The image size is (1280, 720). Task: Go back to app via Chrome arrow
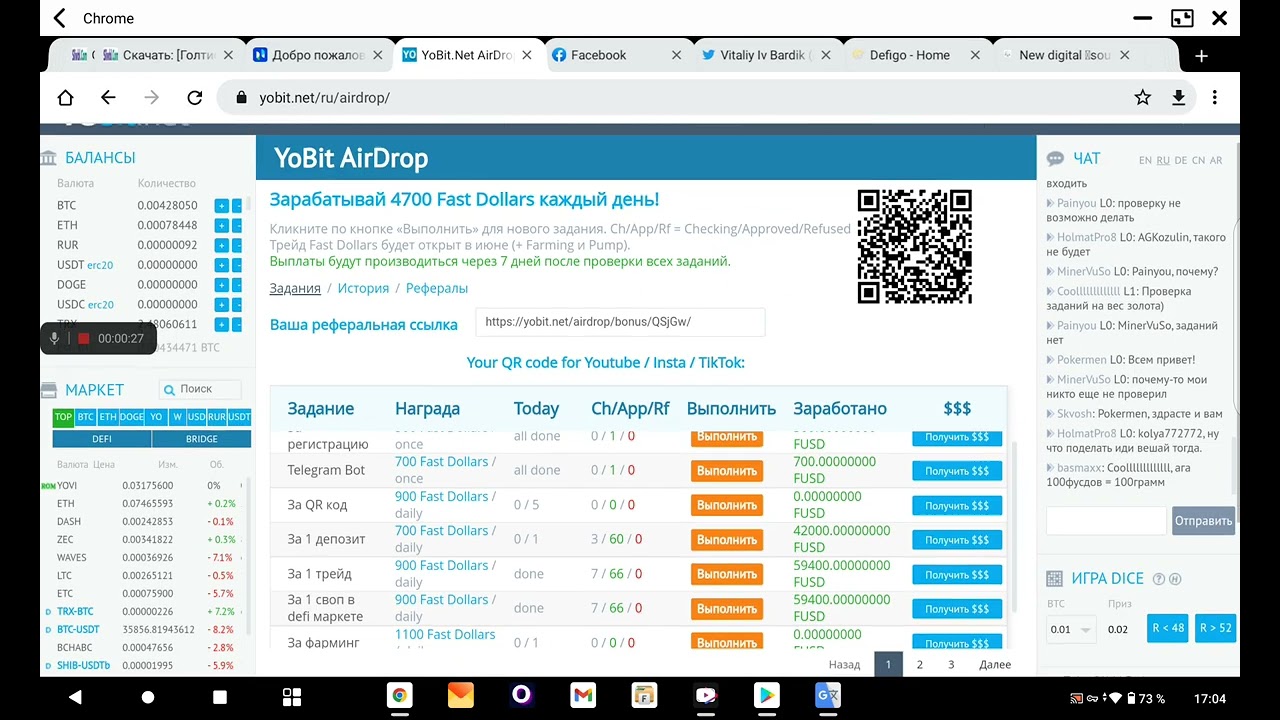[59, 18]
